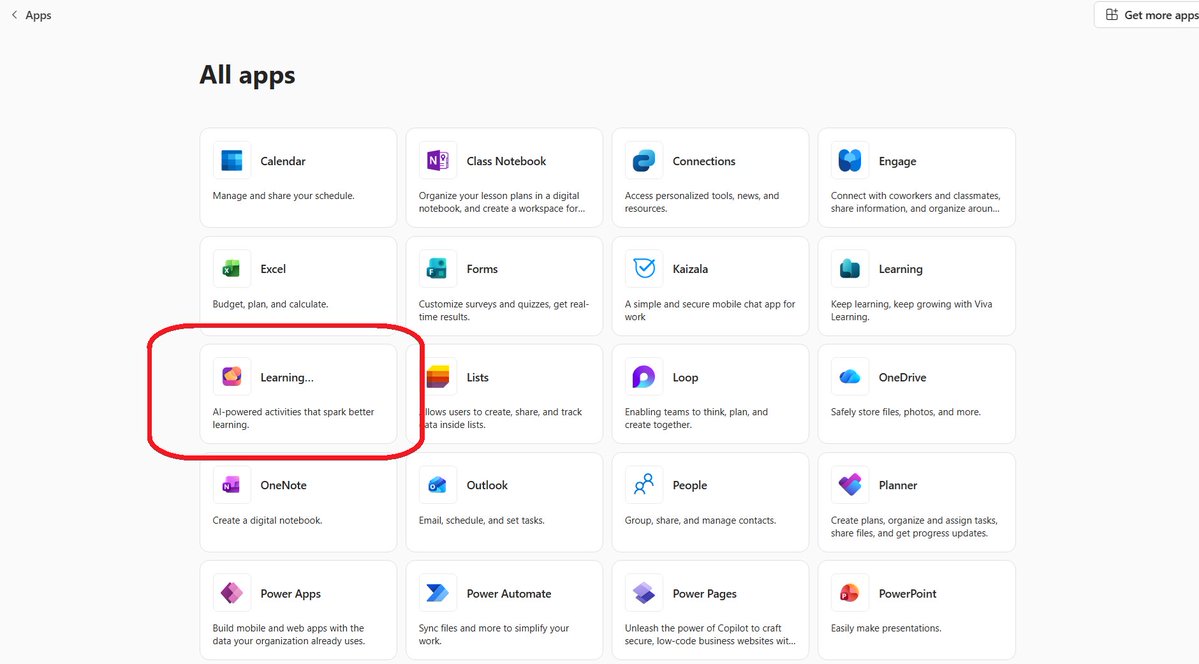Click 'Email, schedule, and set tasks.' text
The image size is (1199, 664).
pyautogui.click(x=482, y=520)
